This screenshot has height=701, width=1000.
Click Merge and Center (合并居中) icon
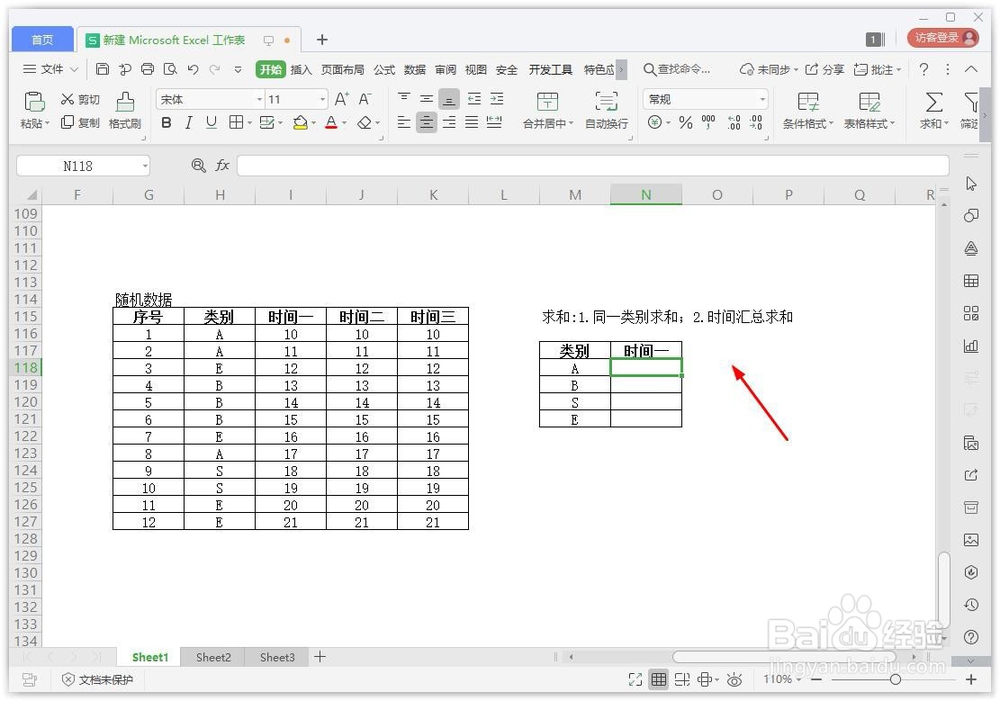[x=547, y=101]
